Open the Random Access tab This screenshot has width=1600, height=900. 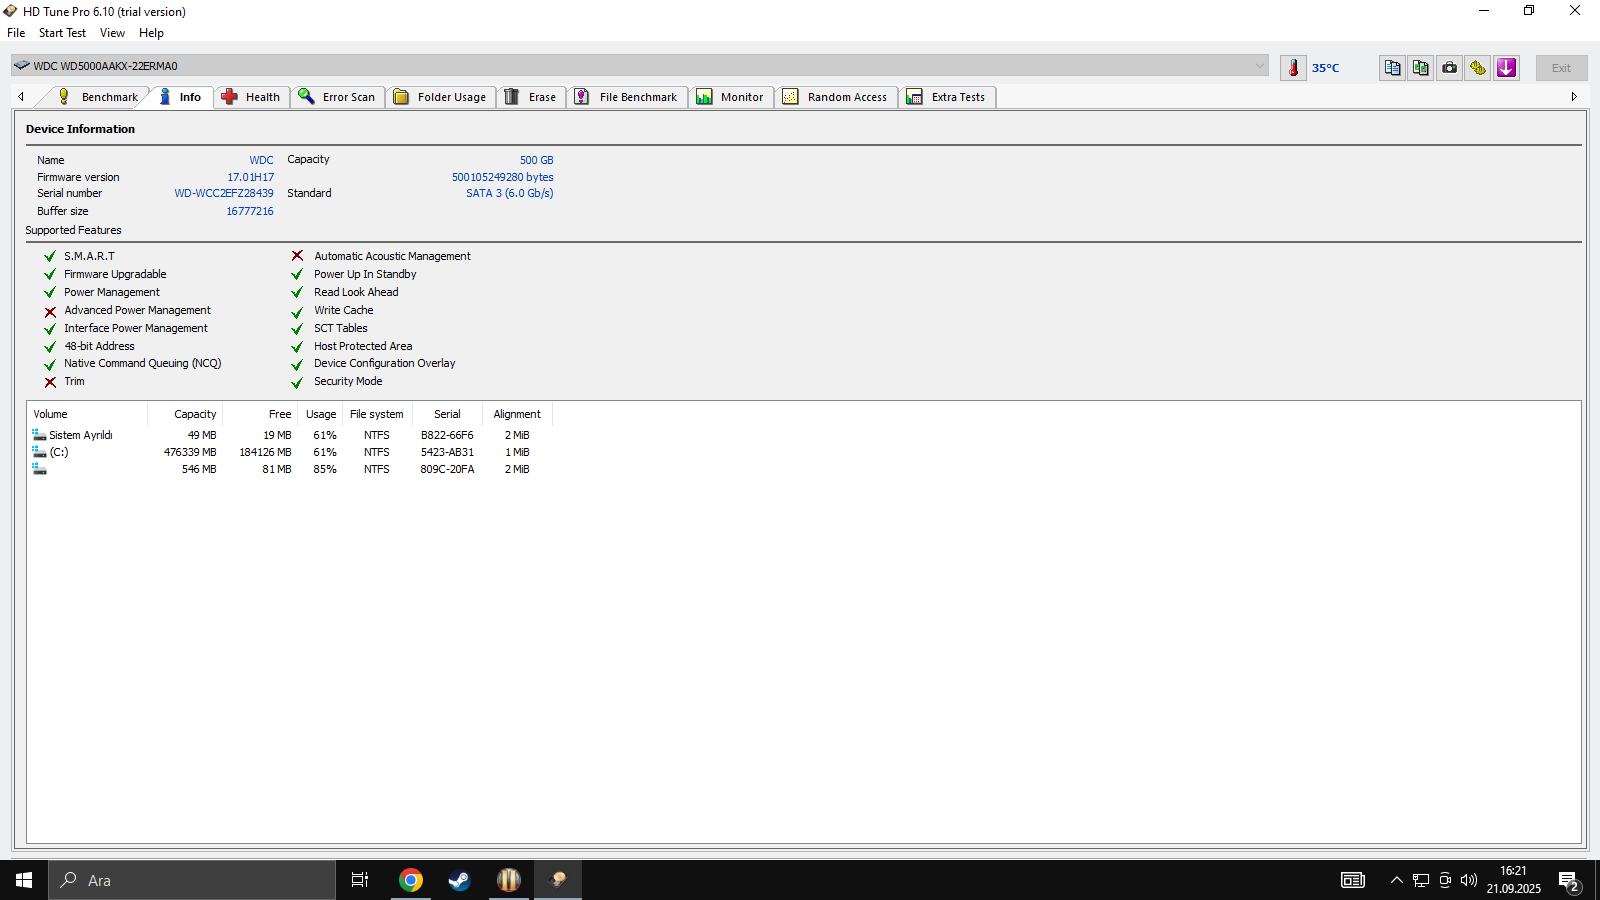835,97
